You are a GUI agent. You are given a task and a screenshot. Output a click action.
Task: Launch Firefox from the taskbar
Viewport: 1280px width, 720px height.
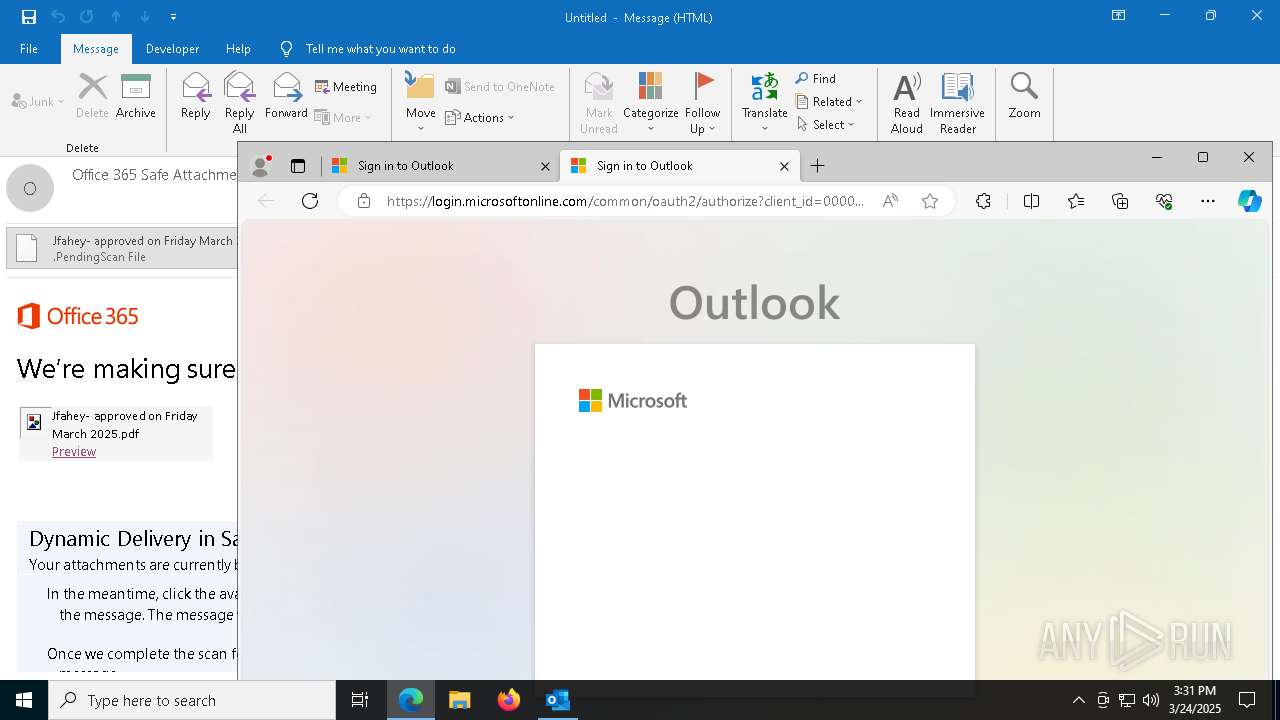point(509,700)
